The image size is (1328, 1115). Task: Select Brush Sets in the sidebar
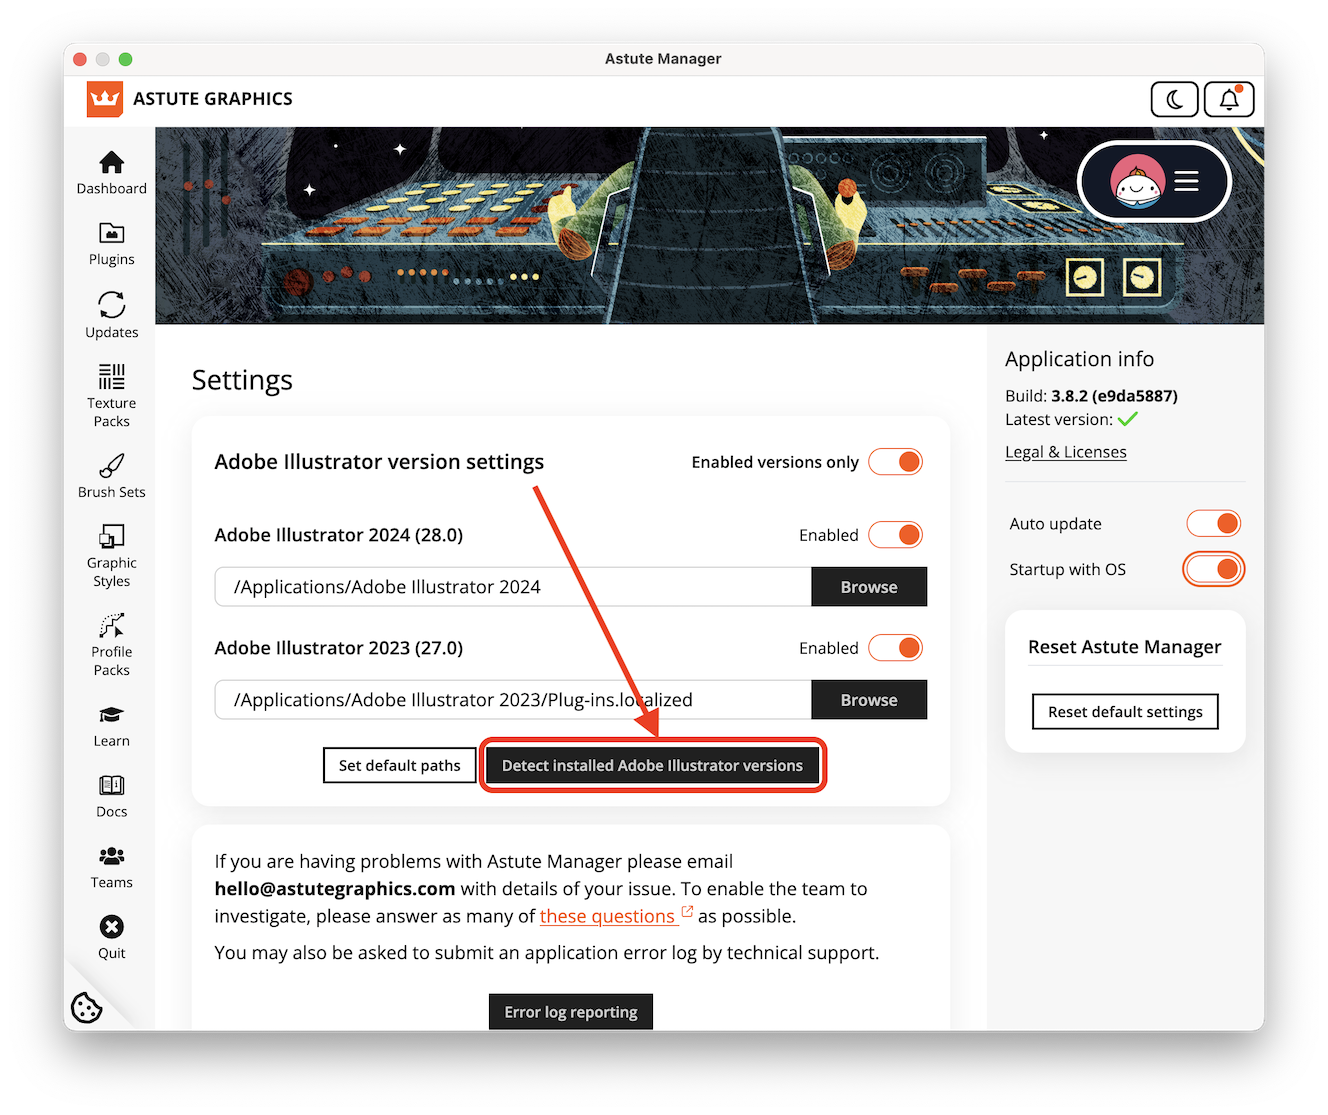pos(111,475)
